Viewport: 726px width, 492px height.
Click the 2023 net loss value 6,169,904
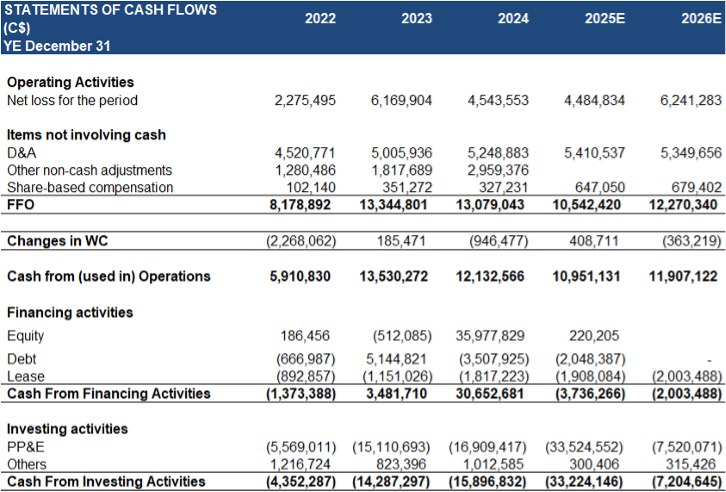(x=401, y=100)
